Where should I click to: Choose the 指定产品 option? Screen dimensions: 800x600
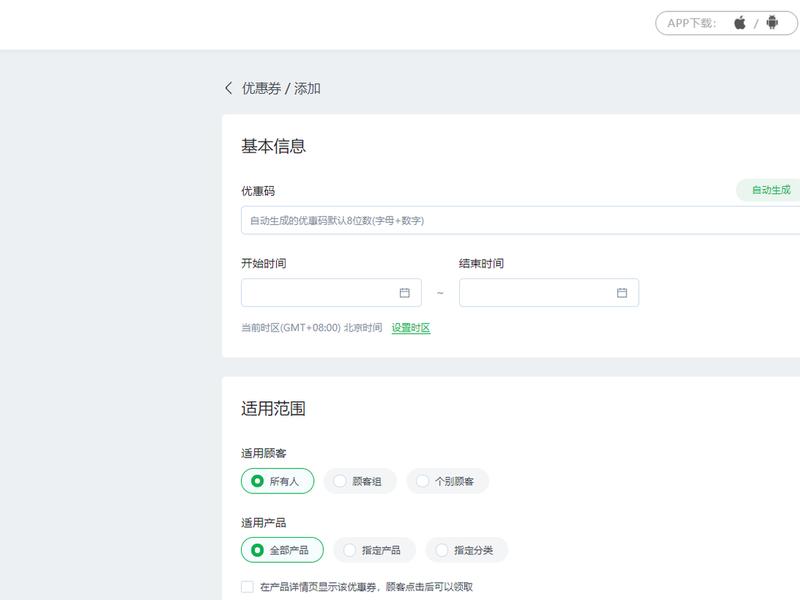coord(374,550)
